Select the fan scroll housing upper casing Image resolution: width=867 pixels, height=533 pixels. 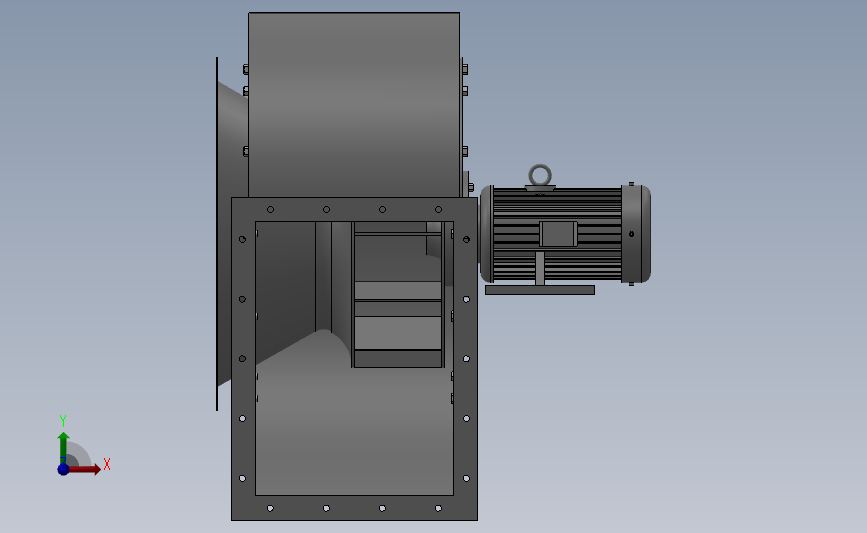[x=354, y=104]
